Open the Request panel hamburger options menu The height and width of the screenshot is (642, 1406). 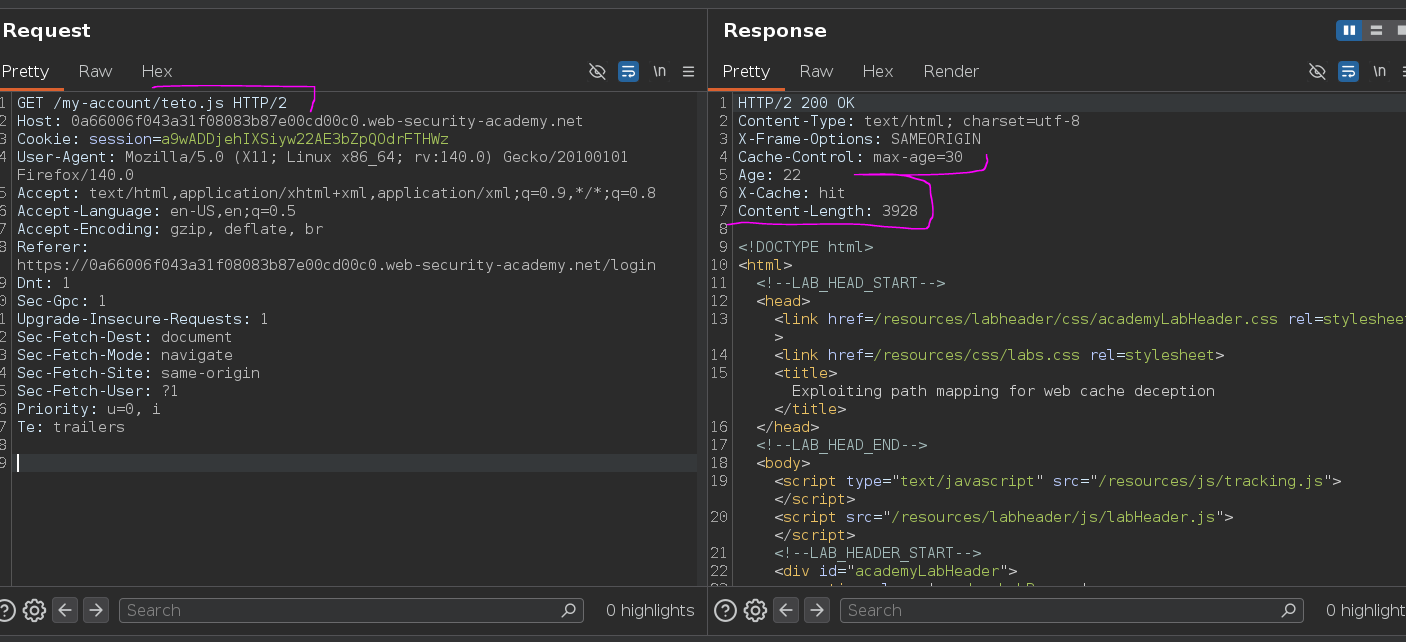tap(688, 71)
